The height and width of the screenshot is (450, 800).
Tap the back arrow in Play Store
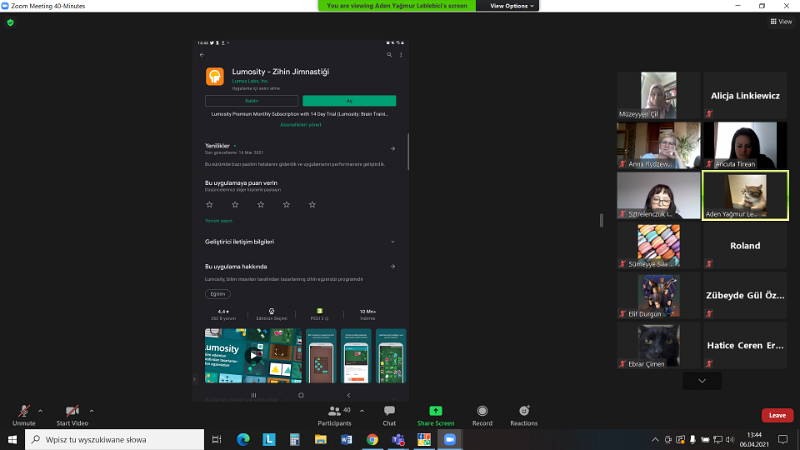202,55
